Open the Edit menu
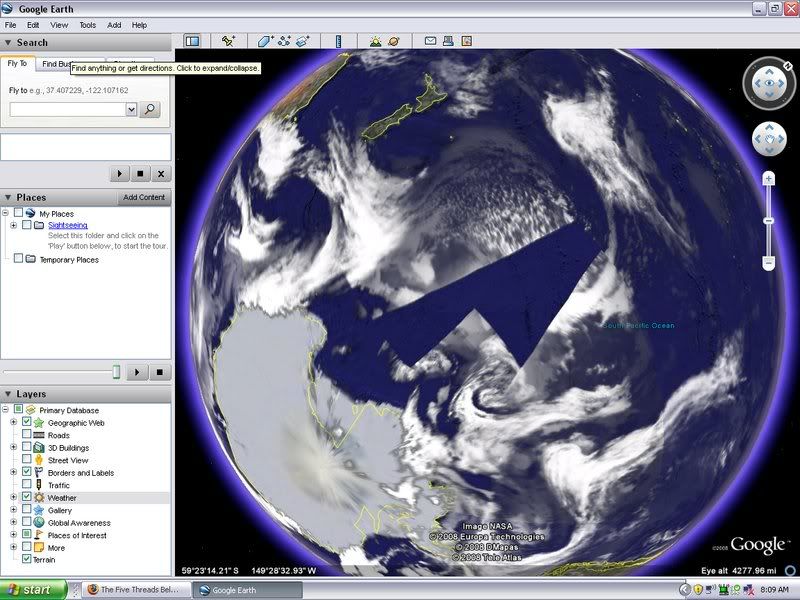Image resolution: width=800 pixels, height=600 pixels. 33,25
